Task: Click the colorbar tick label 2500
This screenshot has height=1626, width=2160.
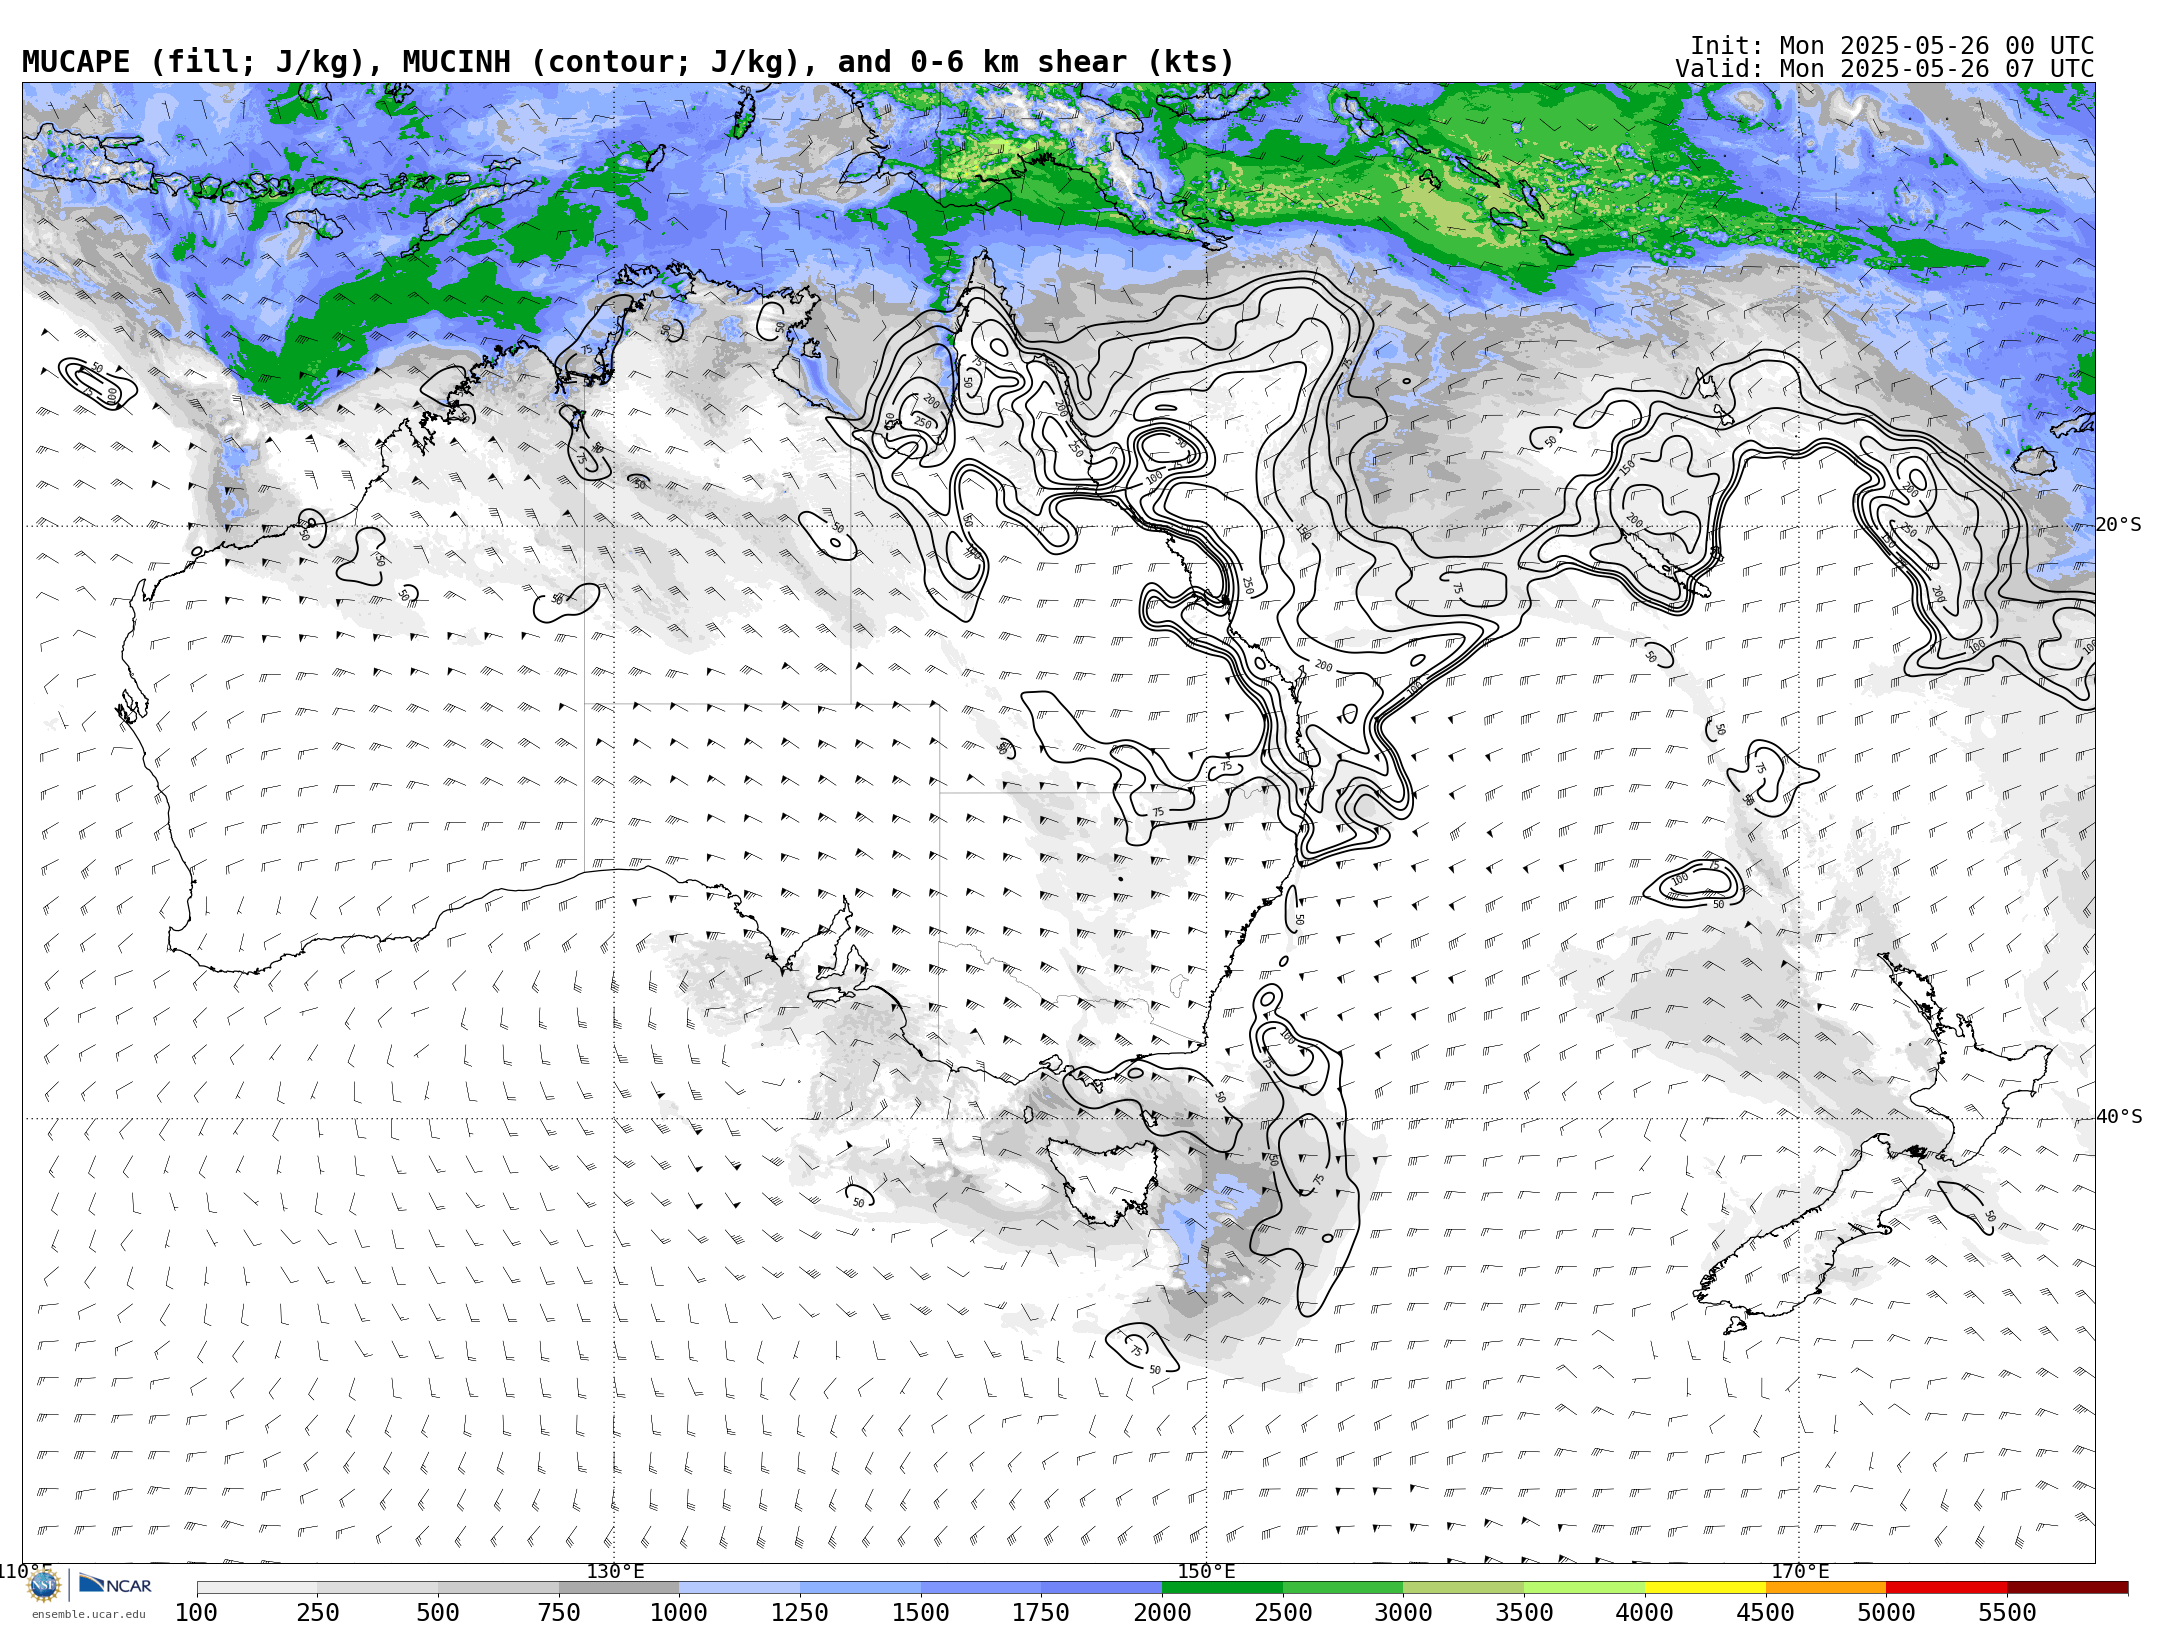Action: point(1283,1612)
